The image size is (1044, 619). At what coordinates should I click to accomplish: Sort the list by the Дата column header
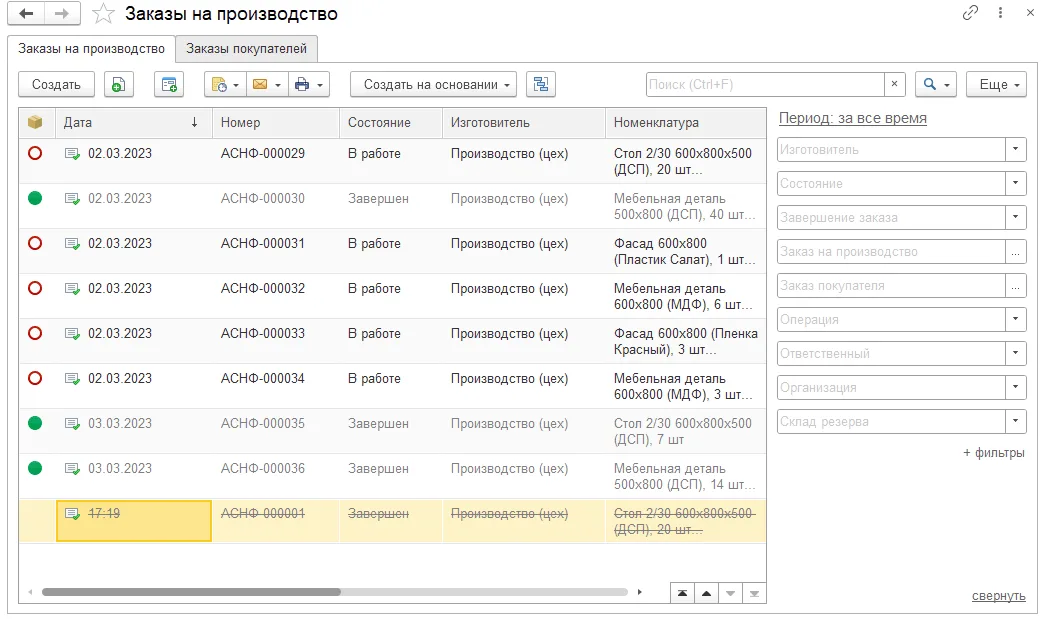(134, 122)
